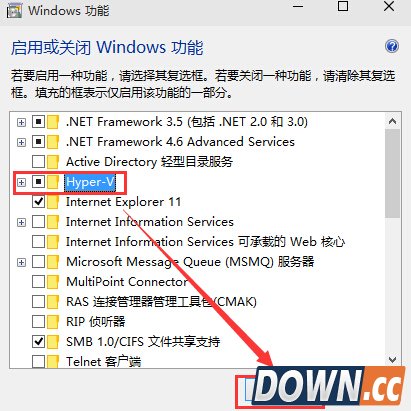Select the Hyper-V folder icon
411x411 pixels.
pos(53,182)
